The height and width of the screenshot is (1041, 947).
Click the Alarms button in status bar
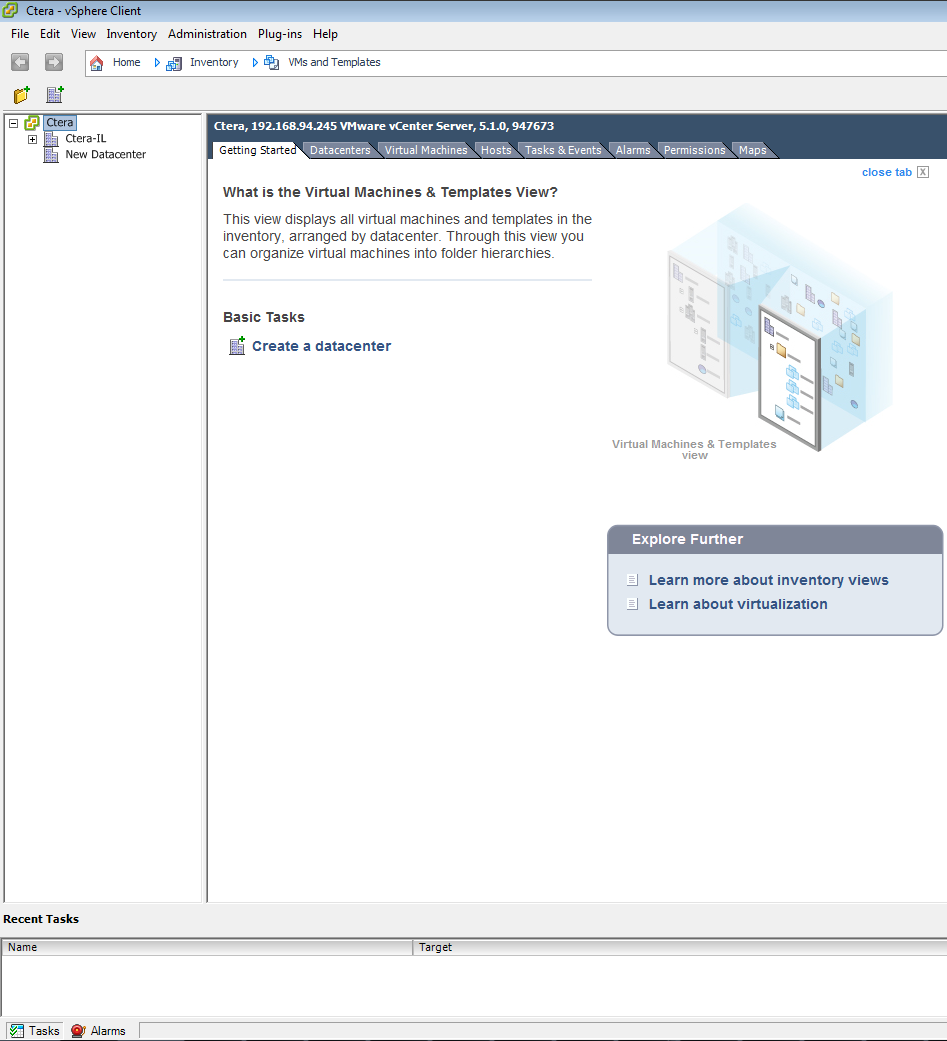[98, 1030]
